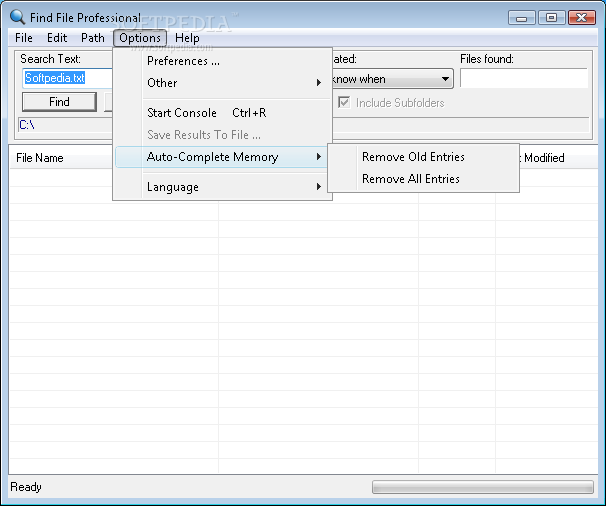Select Start Console menu entry
Screen dimensions: 606x506
(x=223, y=113)
